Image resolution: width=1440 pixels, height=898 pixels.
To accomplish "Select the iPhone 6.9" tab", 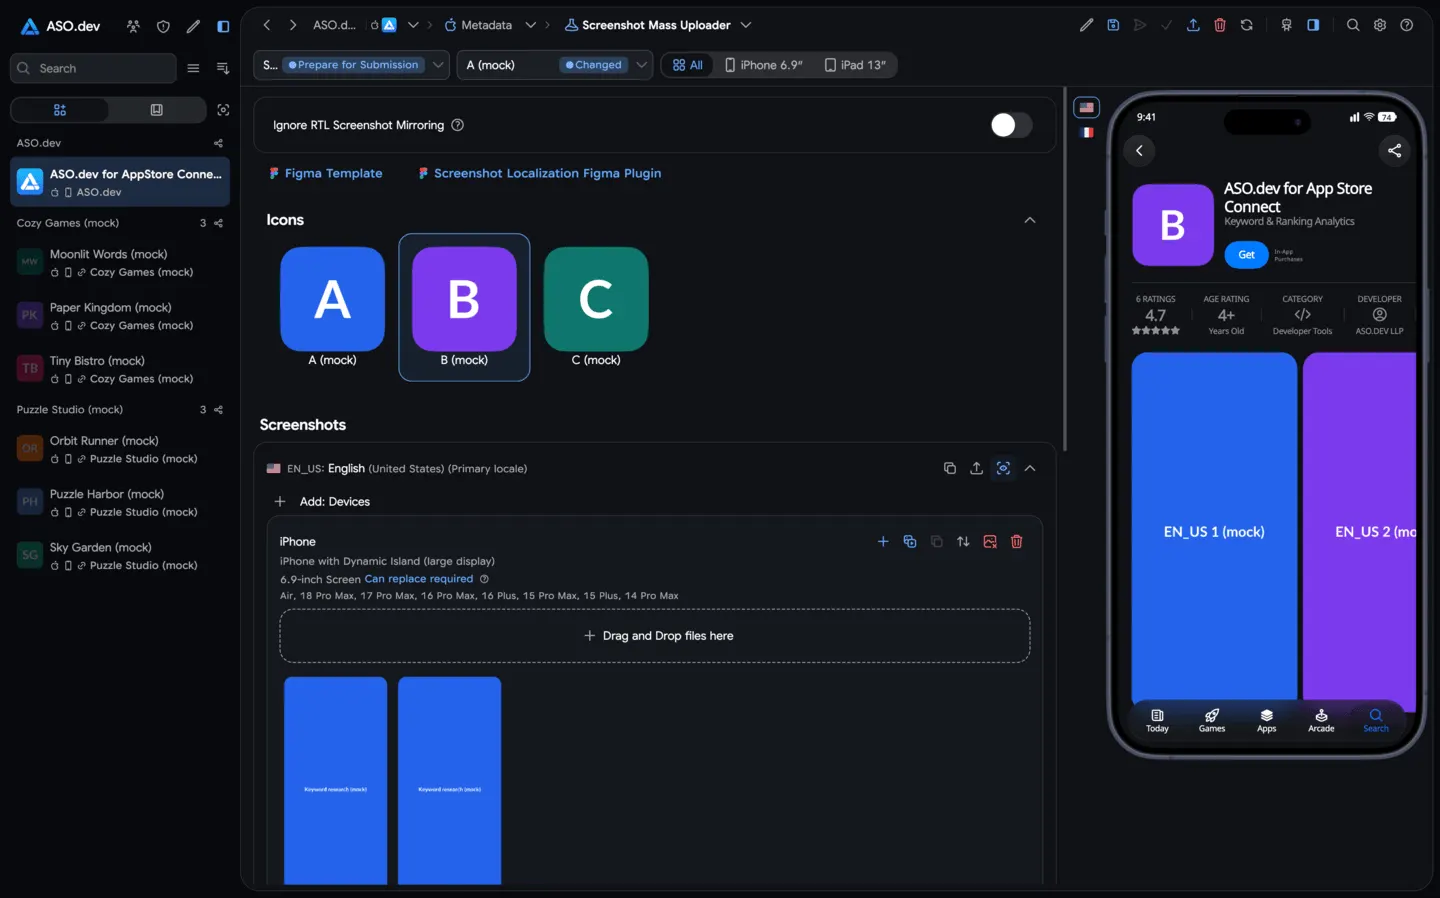I will click(764, 65).
